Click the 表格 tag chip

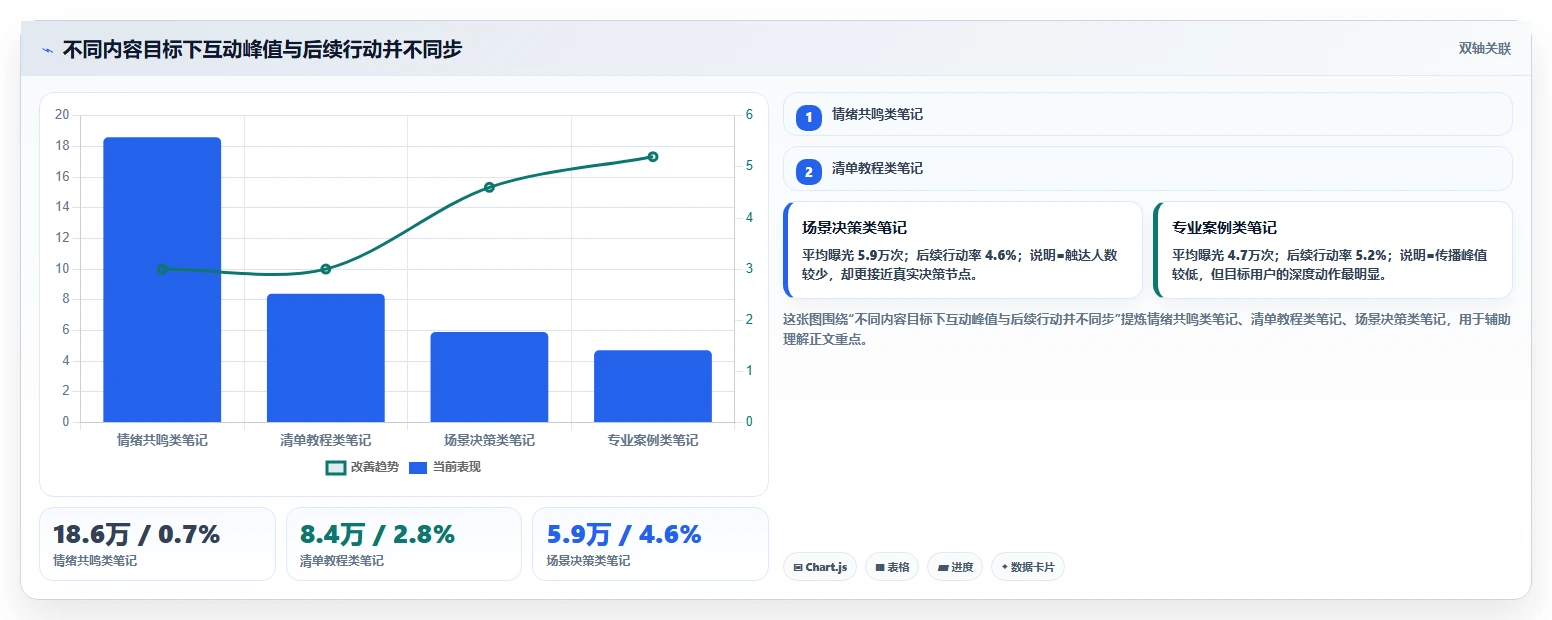pos(892,567)
